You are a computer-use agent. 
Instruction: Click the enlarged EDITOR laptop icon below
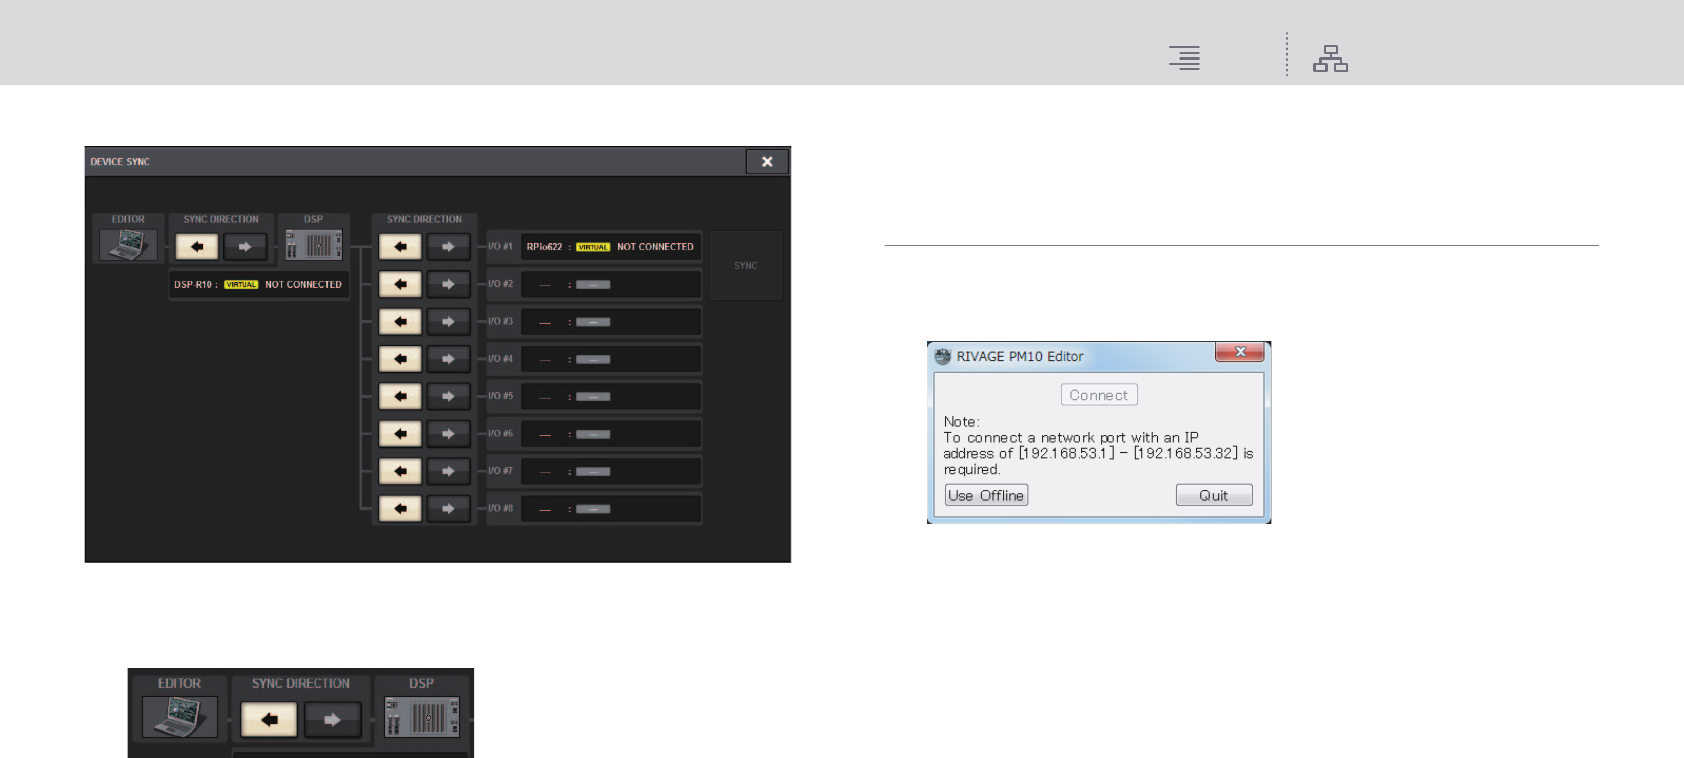[180, 717]
